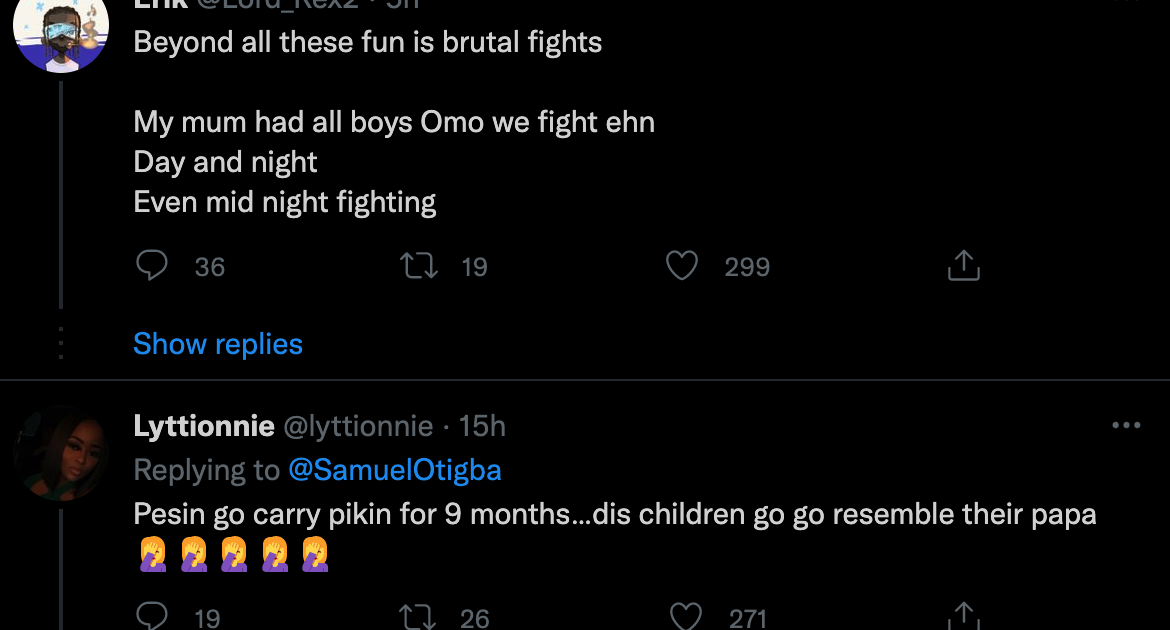Image resolution: width=1170 pixels, height=630 pixels.
Task: Click the top tweet's cartoon avatar
Action: (x=60, y=35)
